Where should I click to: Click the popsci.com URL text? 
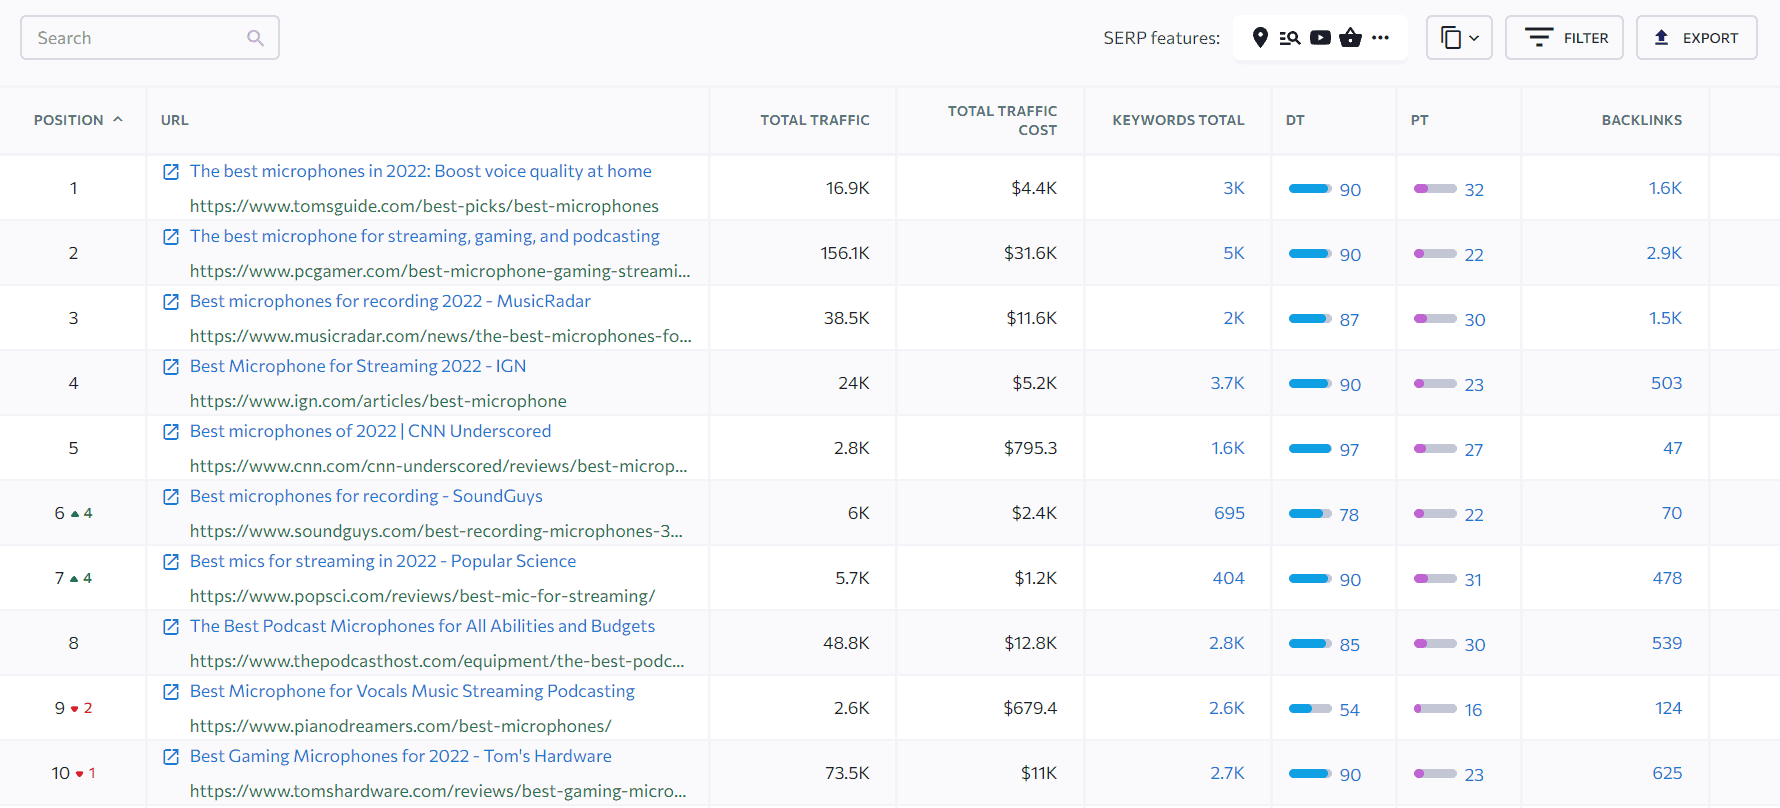click(422, 596)
